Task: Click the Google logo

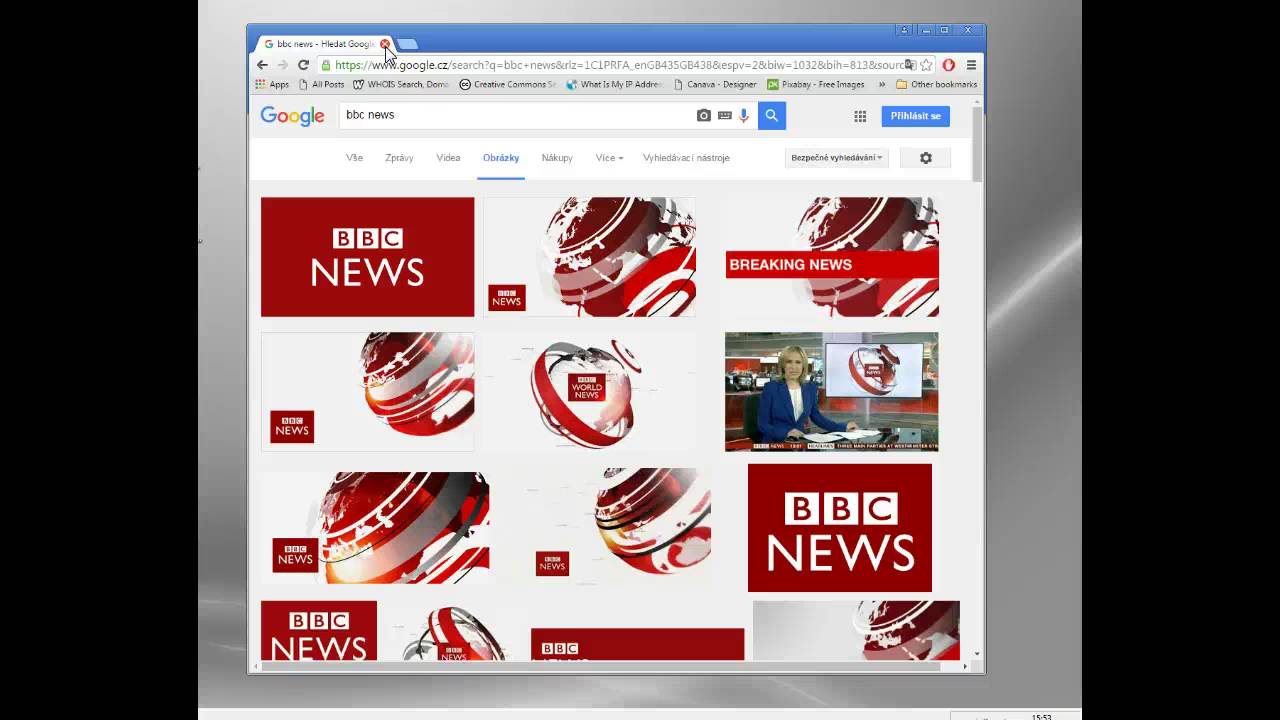Action: tap(292, 116)
